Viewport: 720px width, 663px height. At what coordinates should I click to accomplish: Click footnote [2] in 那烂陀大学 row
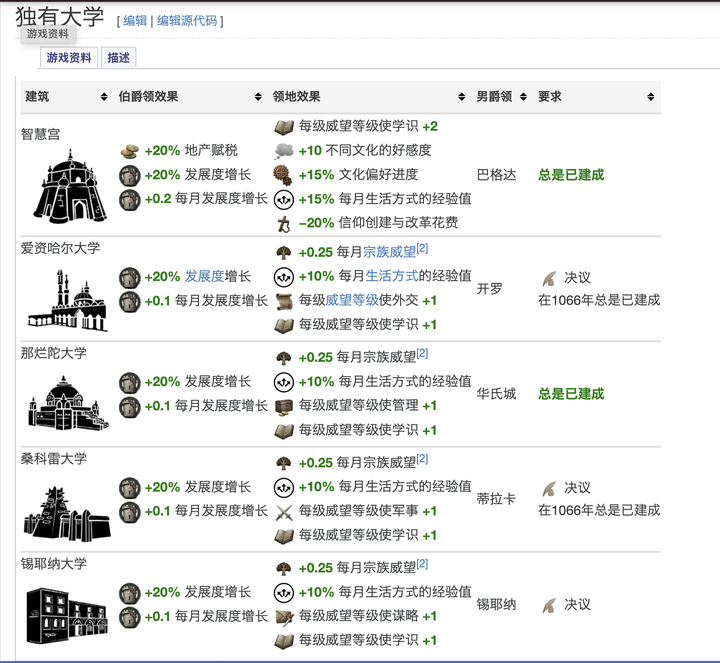point(422,354)
